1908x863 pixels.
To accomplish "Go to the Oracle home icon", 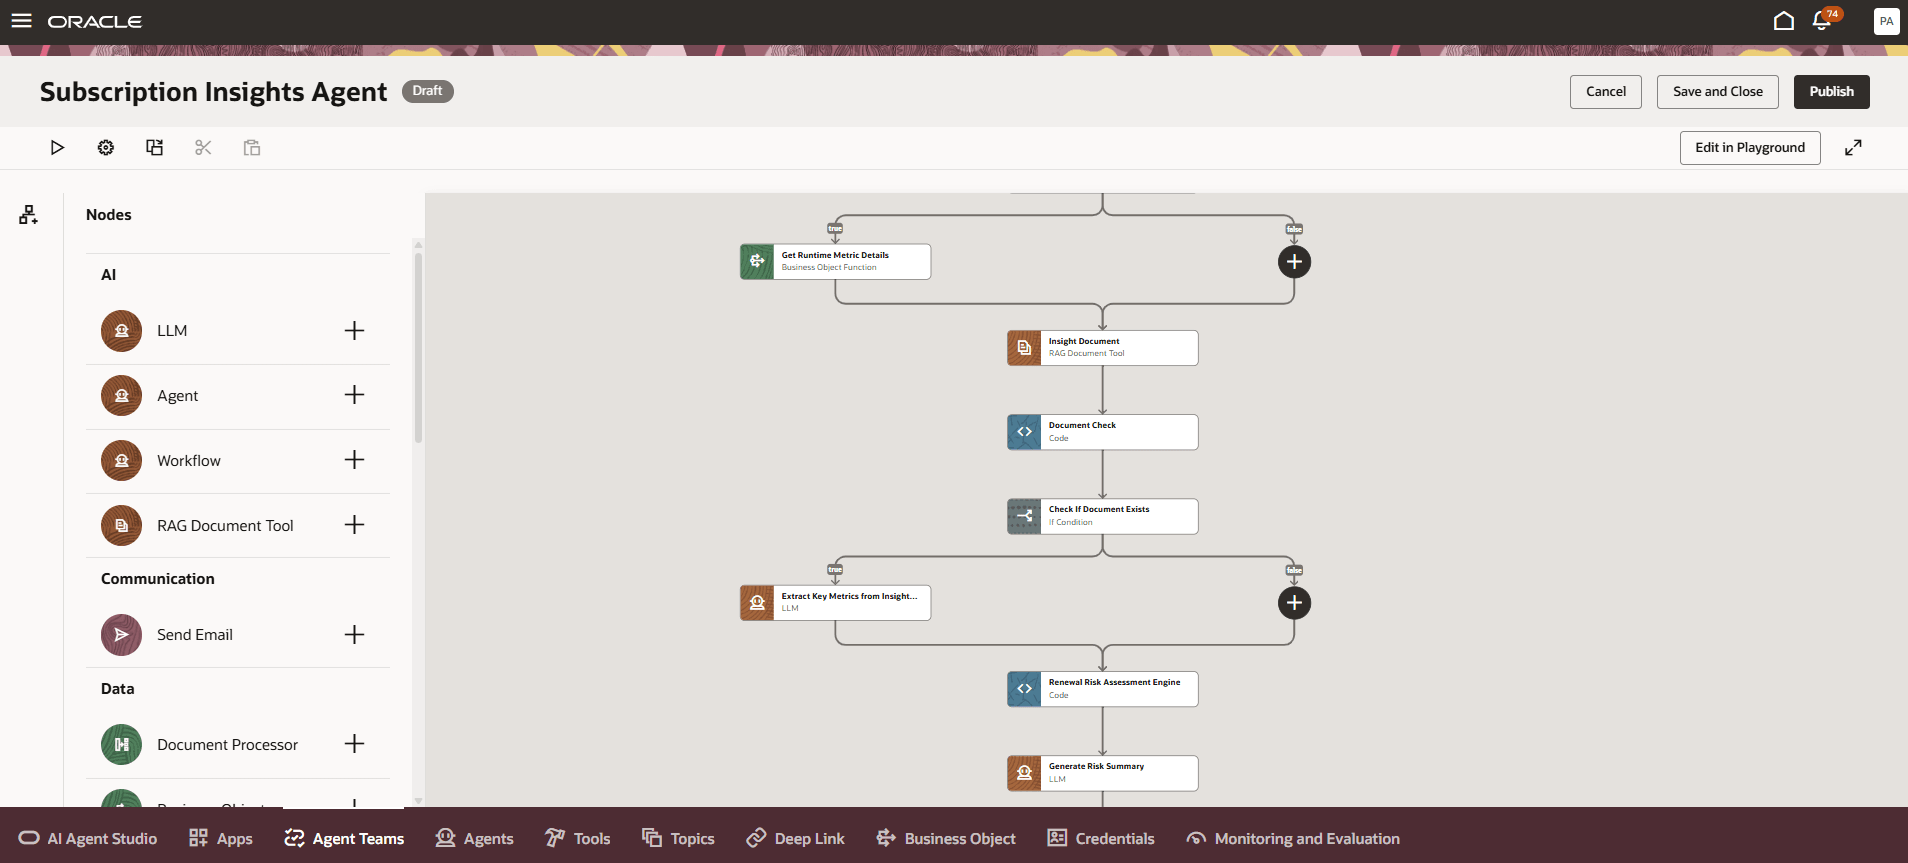I will click(x=1783, y=21).
